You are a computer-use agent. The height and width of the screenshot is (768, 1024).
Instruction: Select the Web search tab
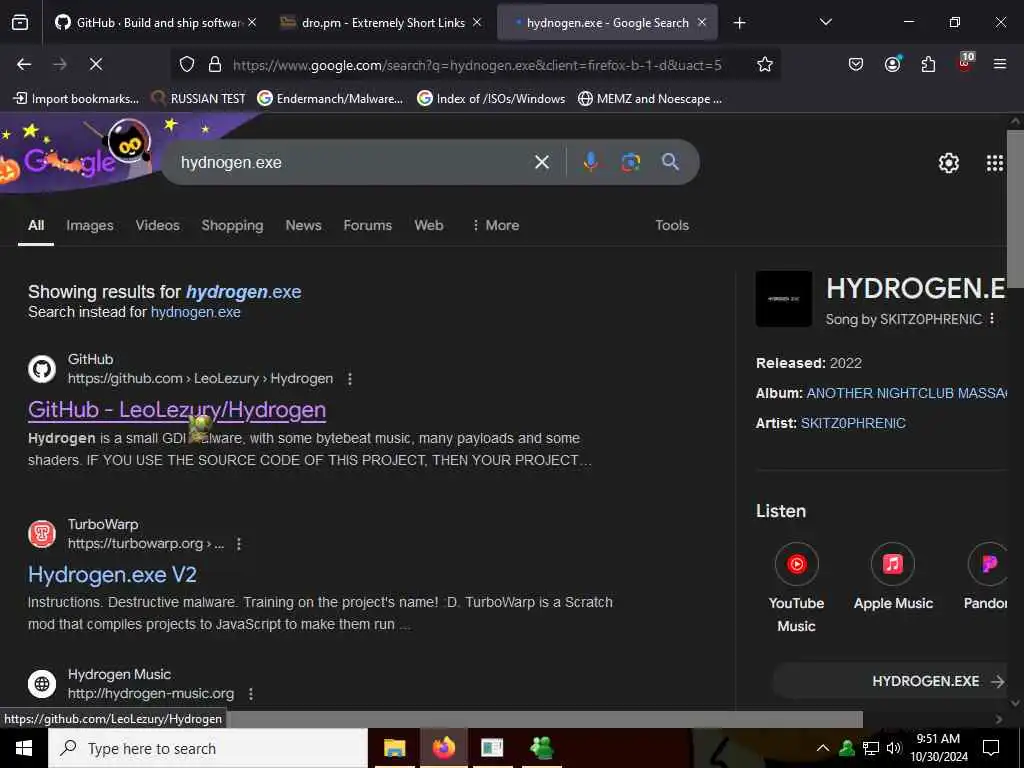[x=428, y=225]
